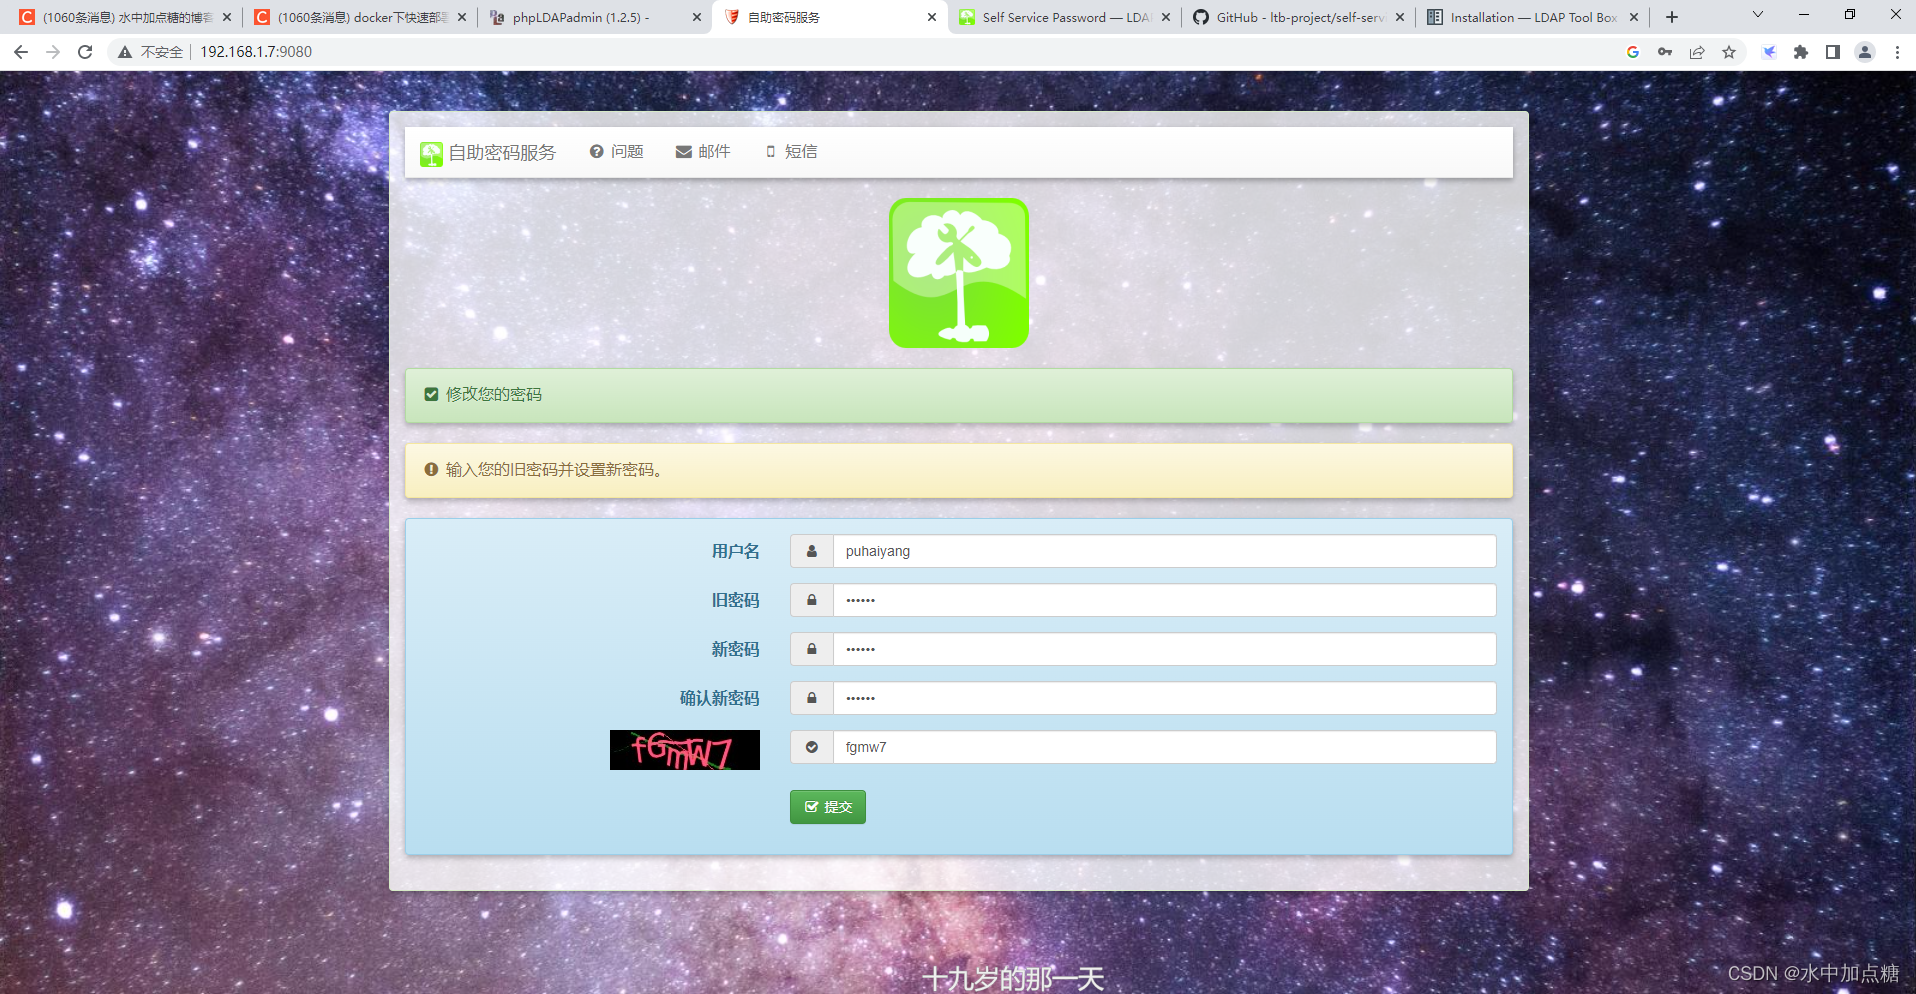Switch to the Self Service Password tab

(1065, 17)
